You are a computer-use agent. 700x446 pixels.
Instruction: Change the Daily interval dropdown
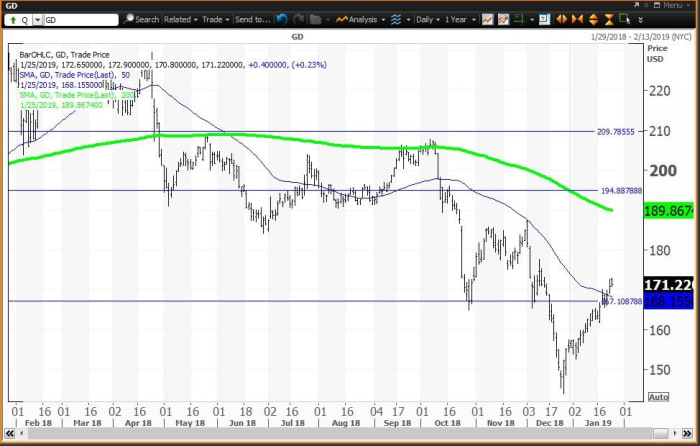[x=428, y=20]
